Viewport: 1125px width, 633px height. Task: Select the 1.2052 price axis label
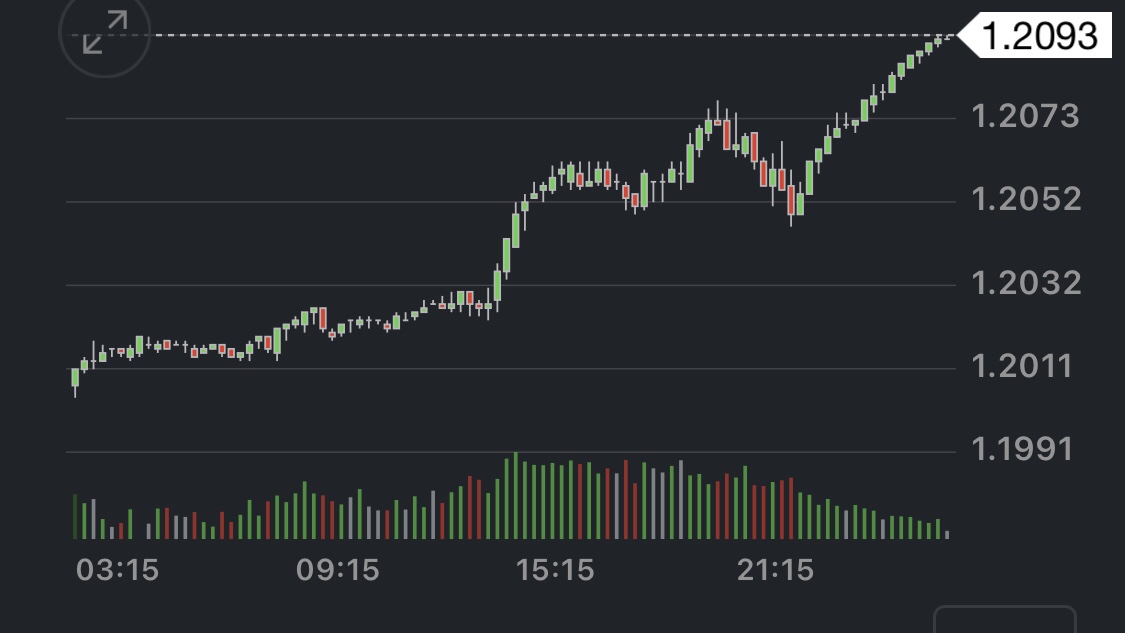(x=1026, y=199)
